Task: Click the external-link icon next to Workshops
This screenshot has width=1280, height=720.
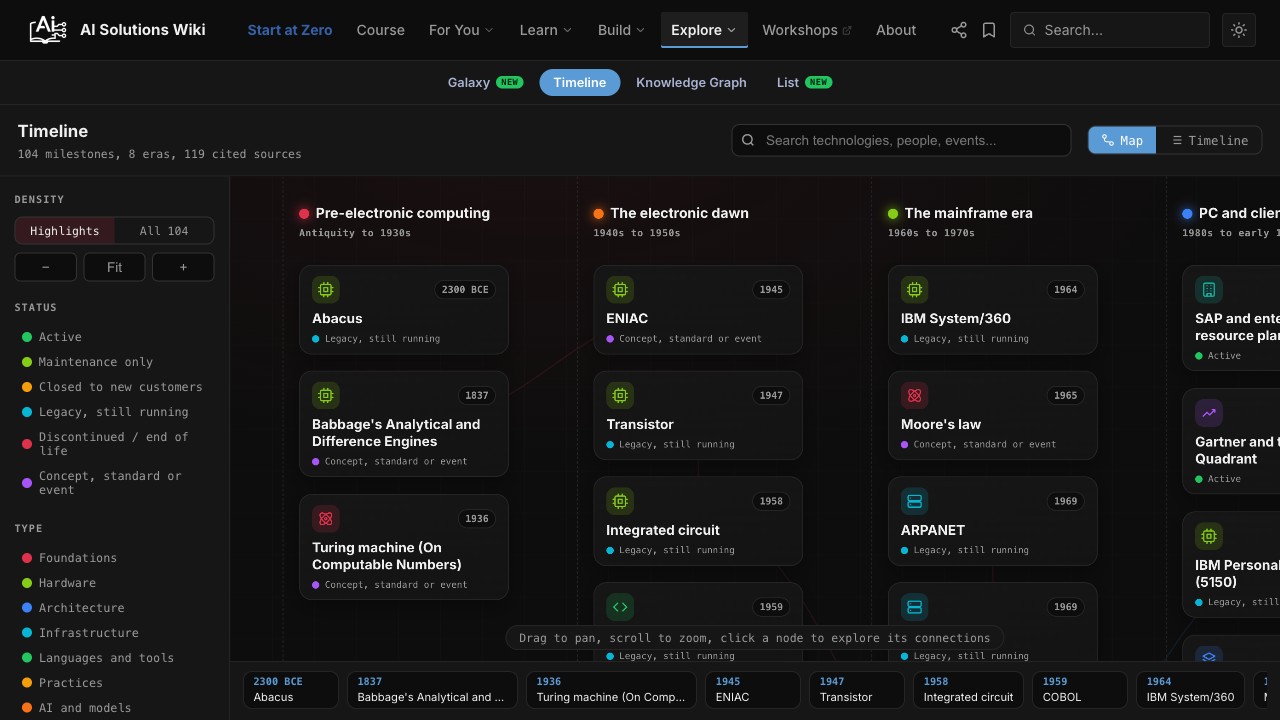Action: click(847, 31)
